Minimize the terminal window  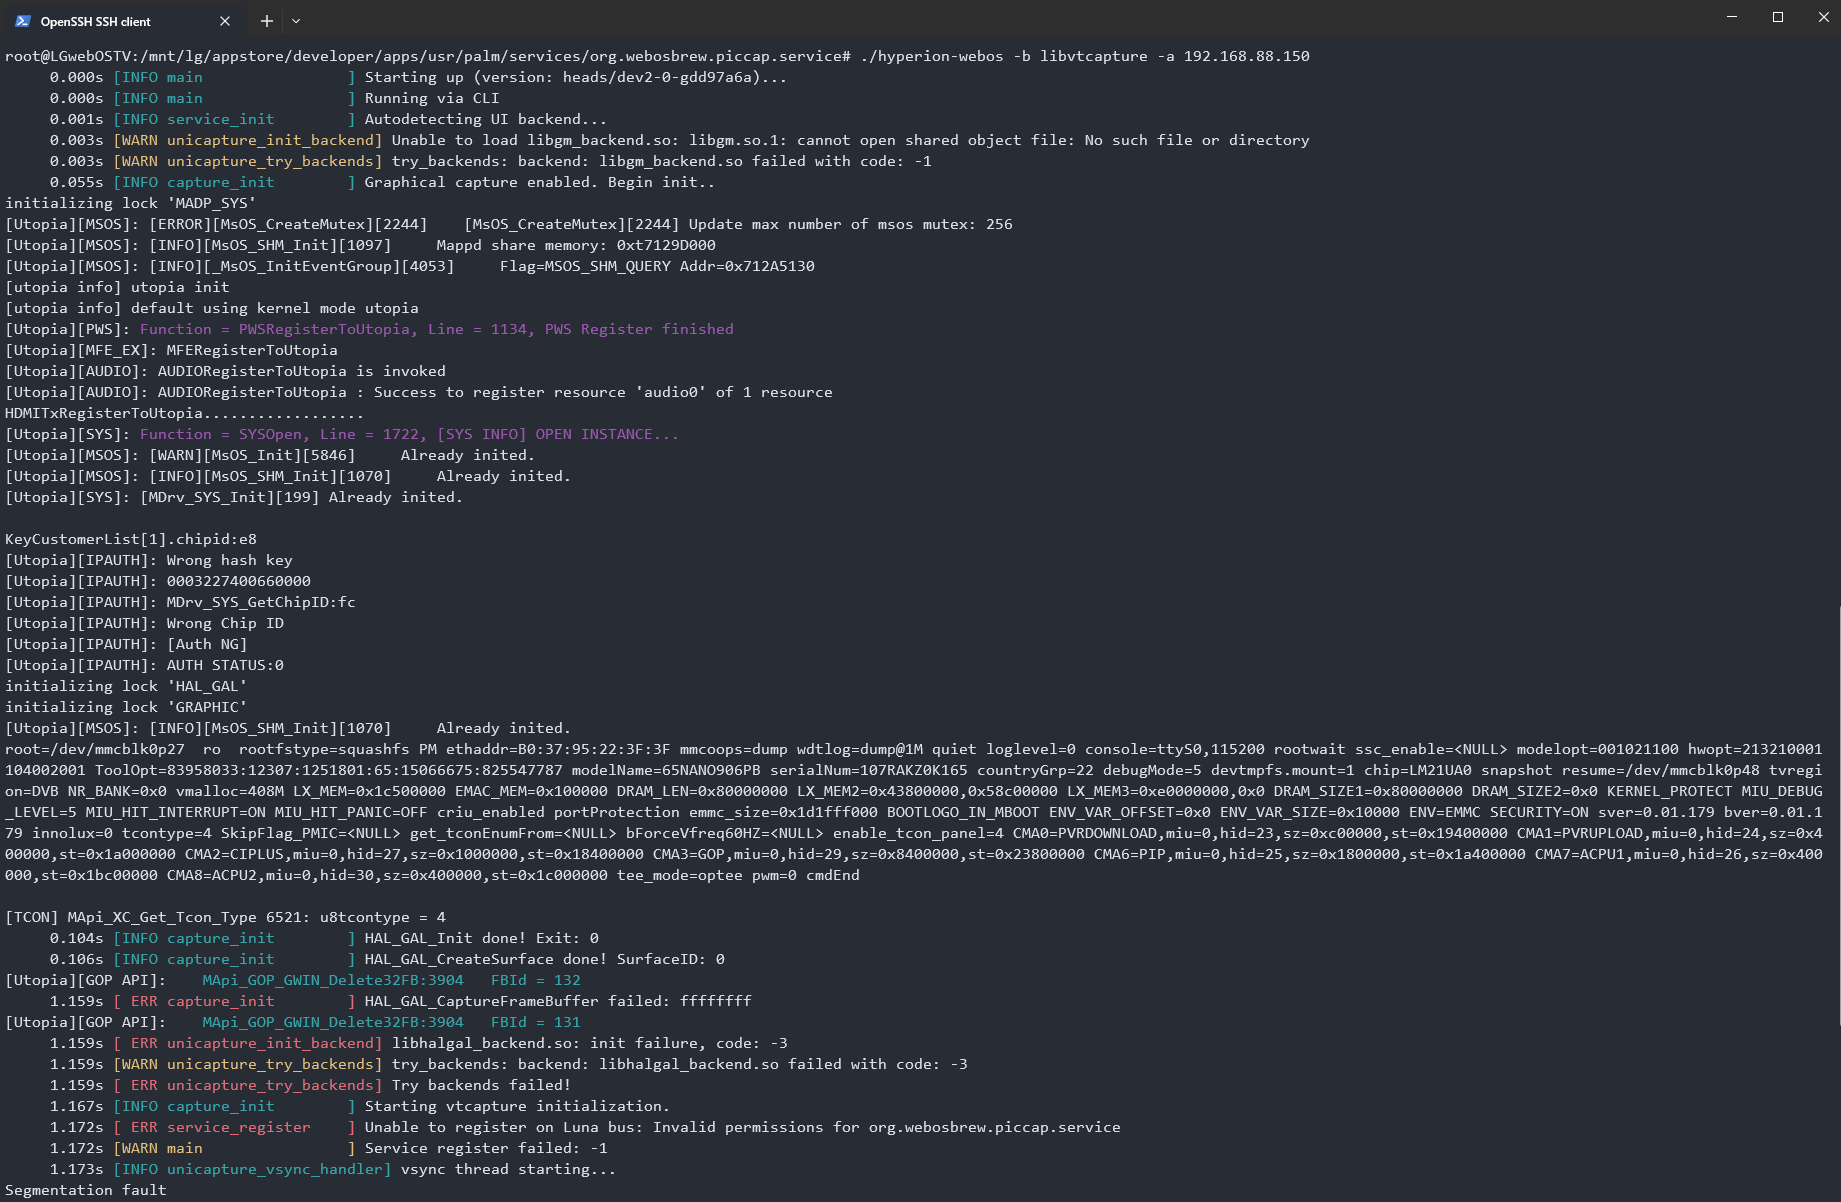coord(1732,17)
